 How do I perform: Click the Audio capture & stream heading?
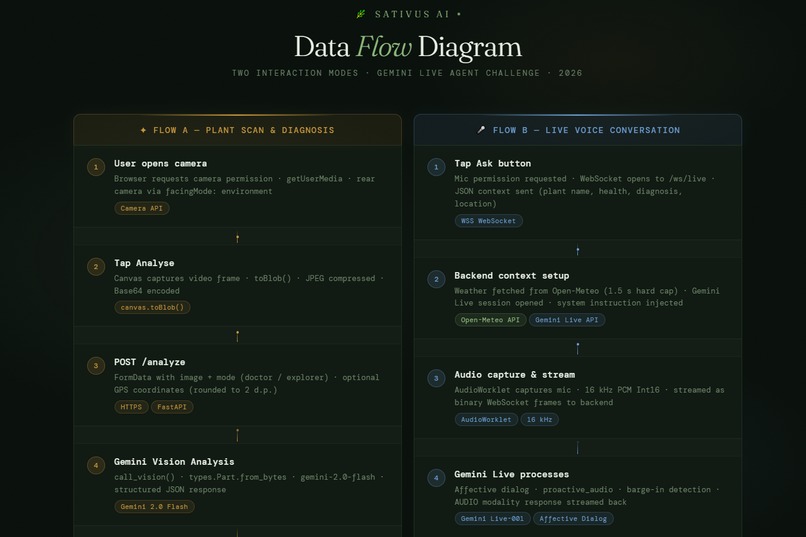coord(515,375)
